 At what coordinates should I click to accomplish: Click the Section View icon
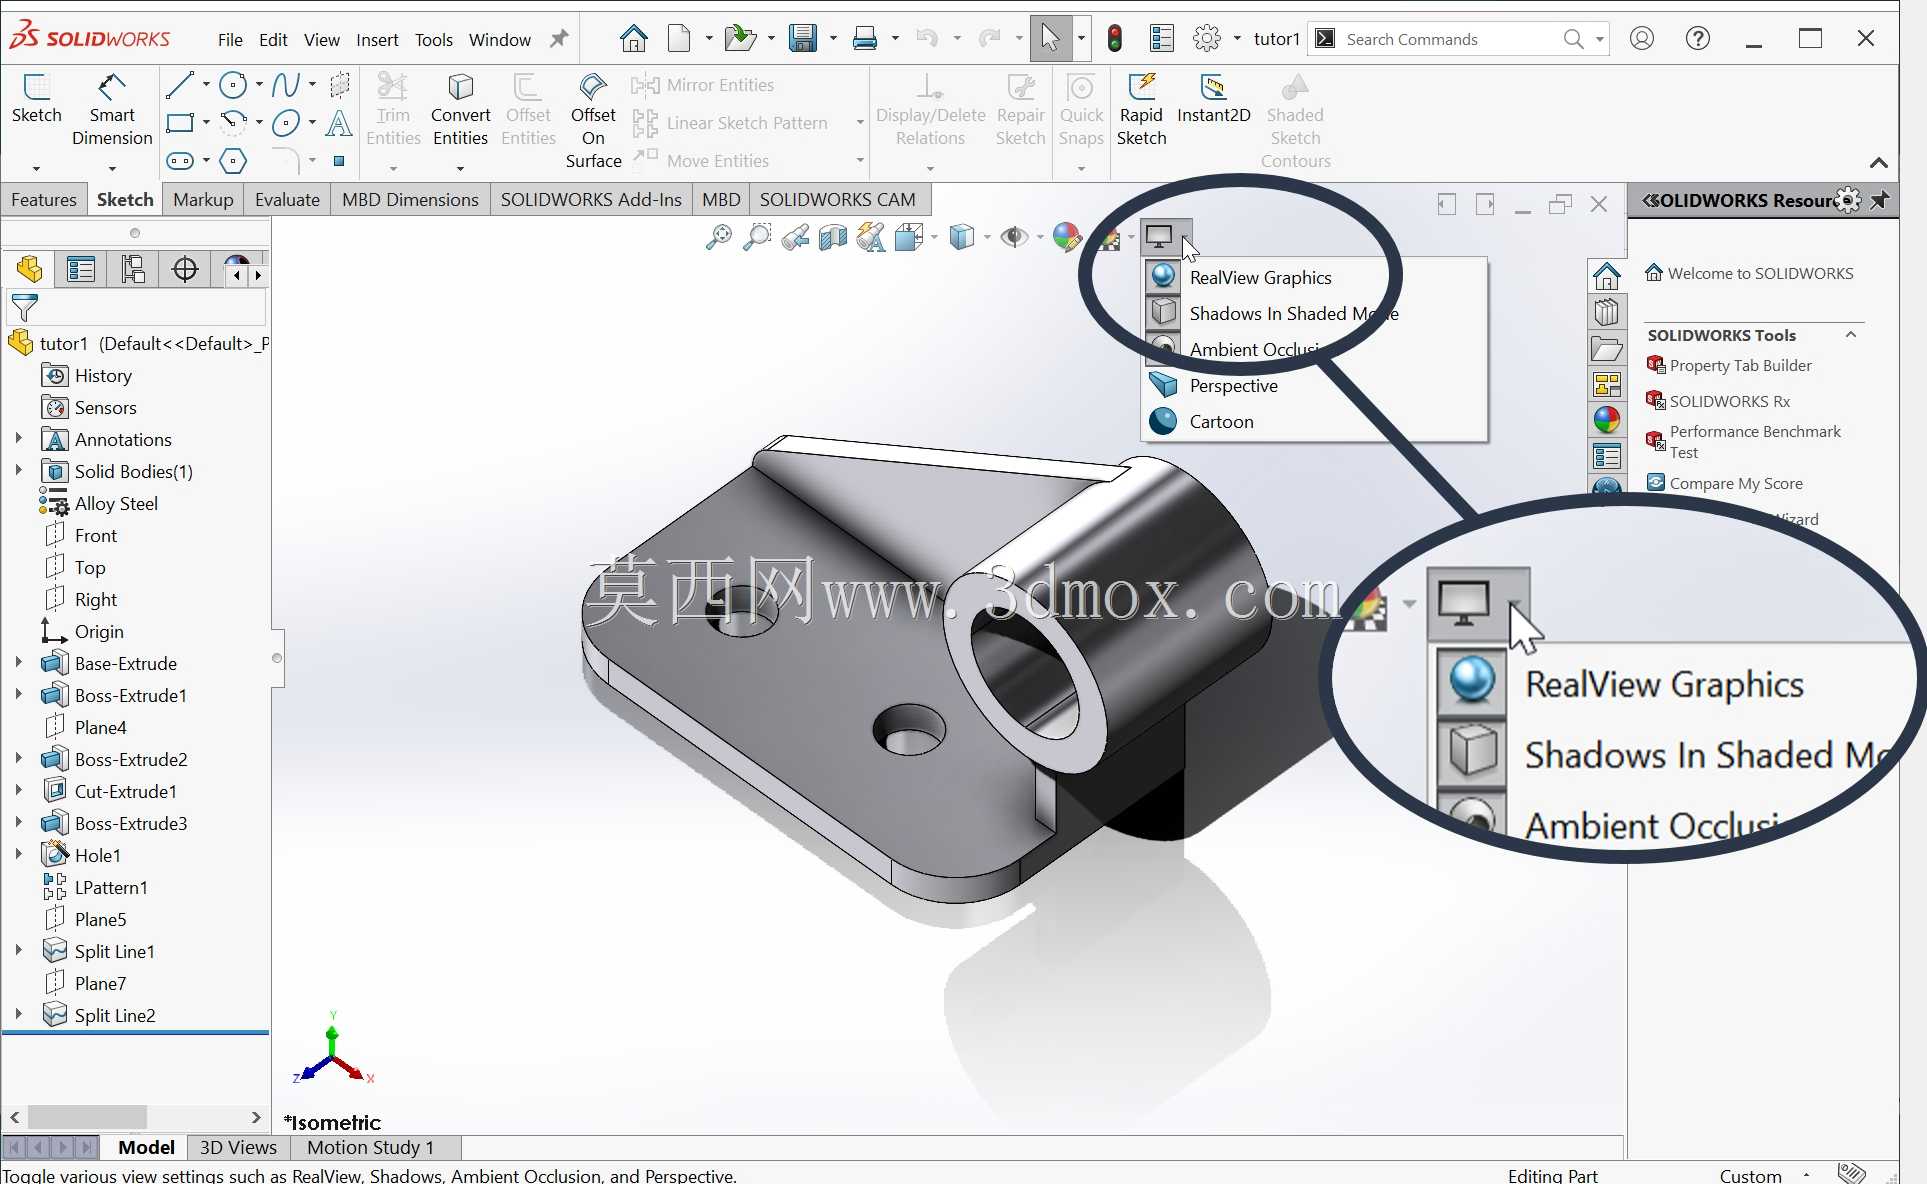tap(833, 237)
